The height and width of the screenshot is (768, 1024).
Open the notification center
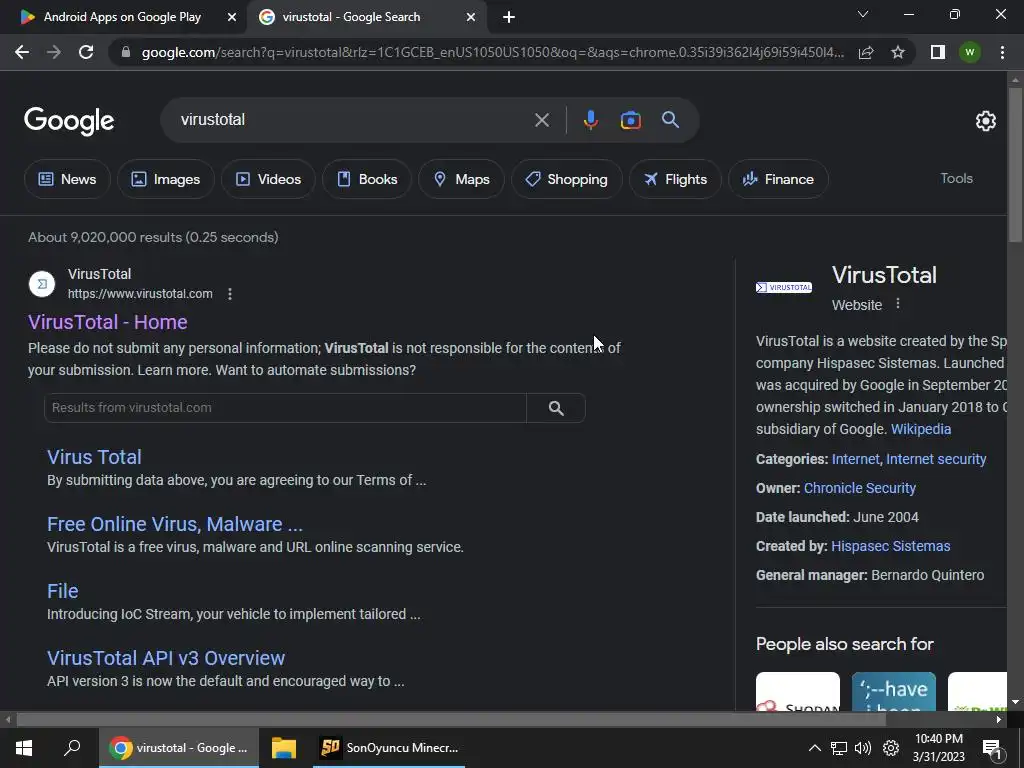[992, 748]
